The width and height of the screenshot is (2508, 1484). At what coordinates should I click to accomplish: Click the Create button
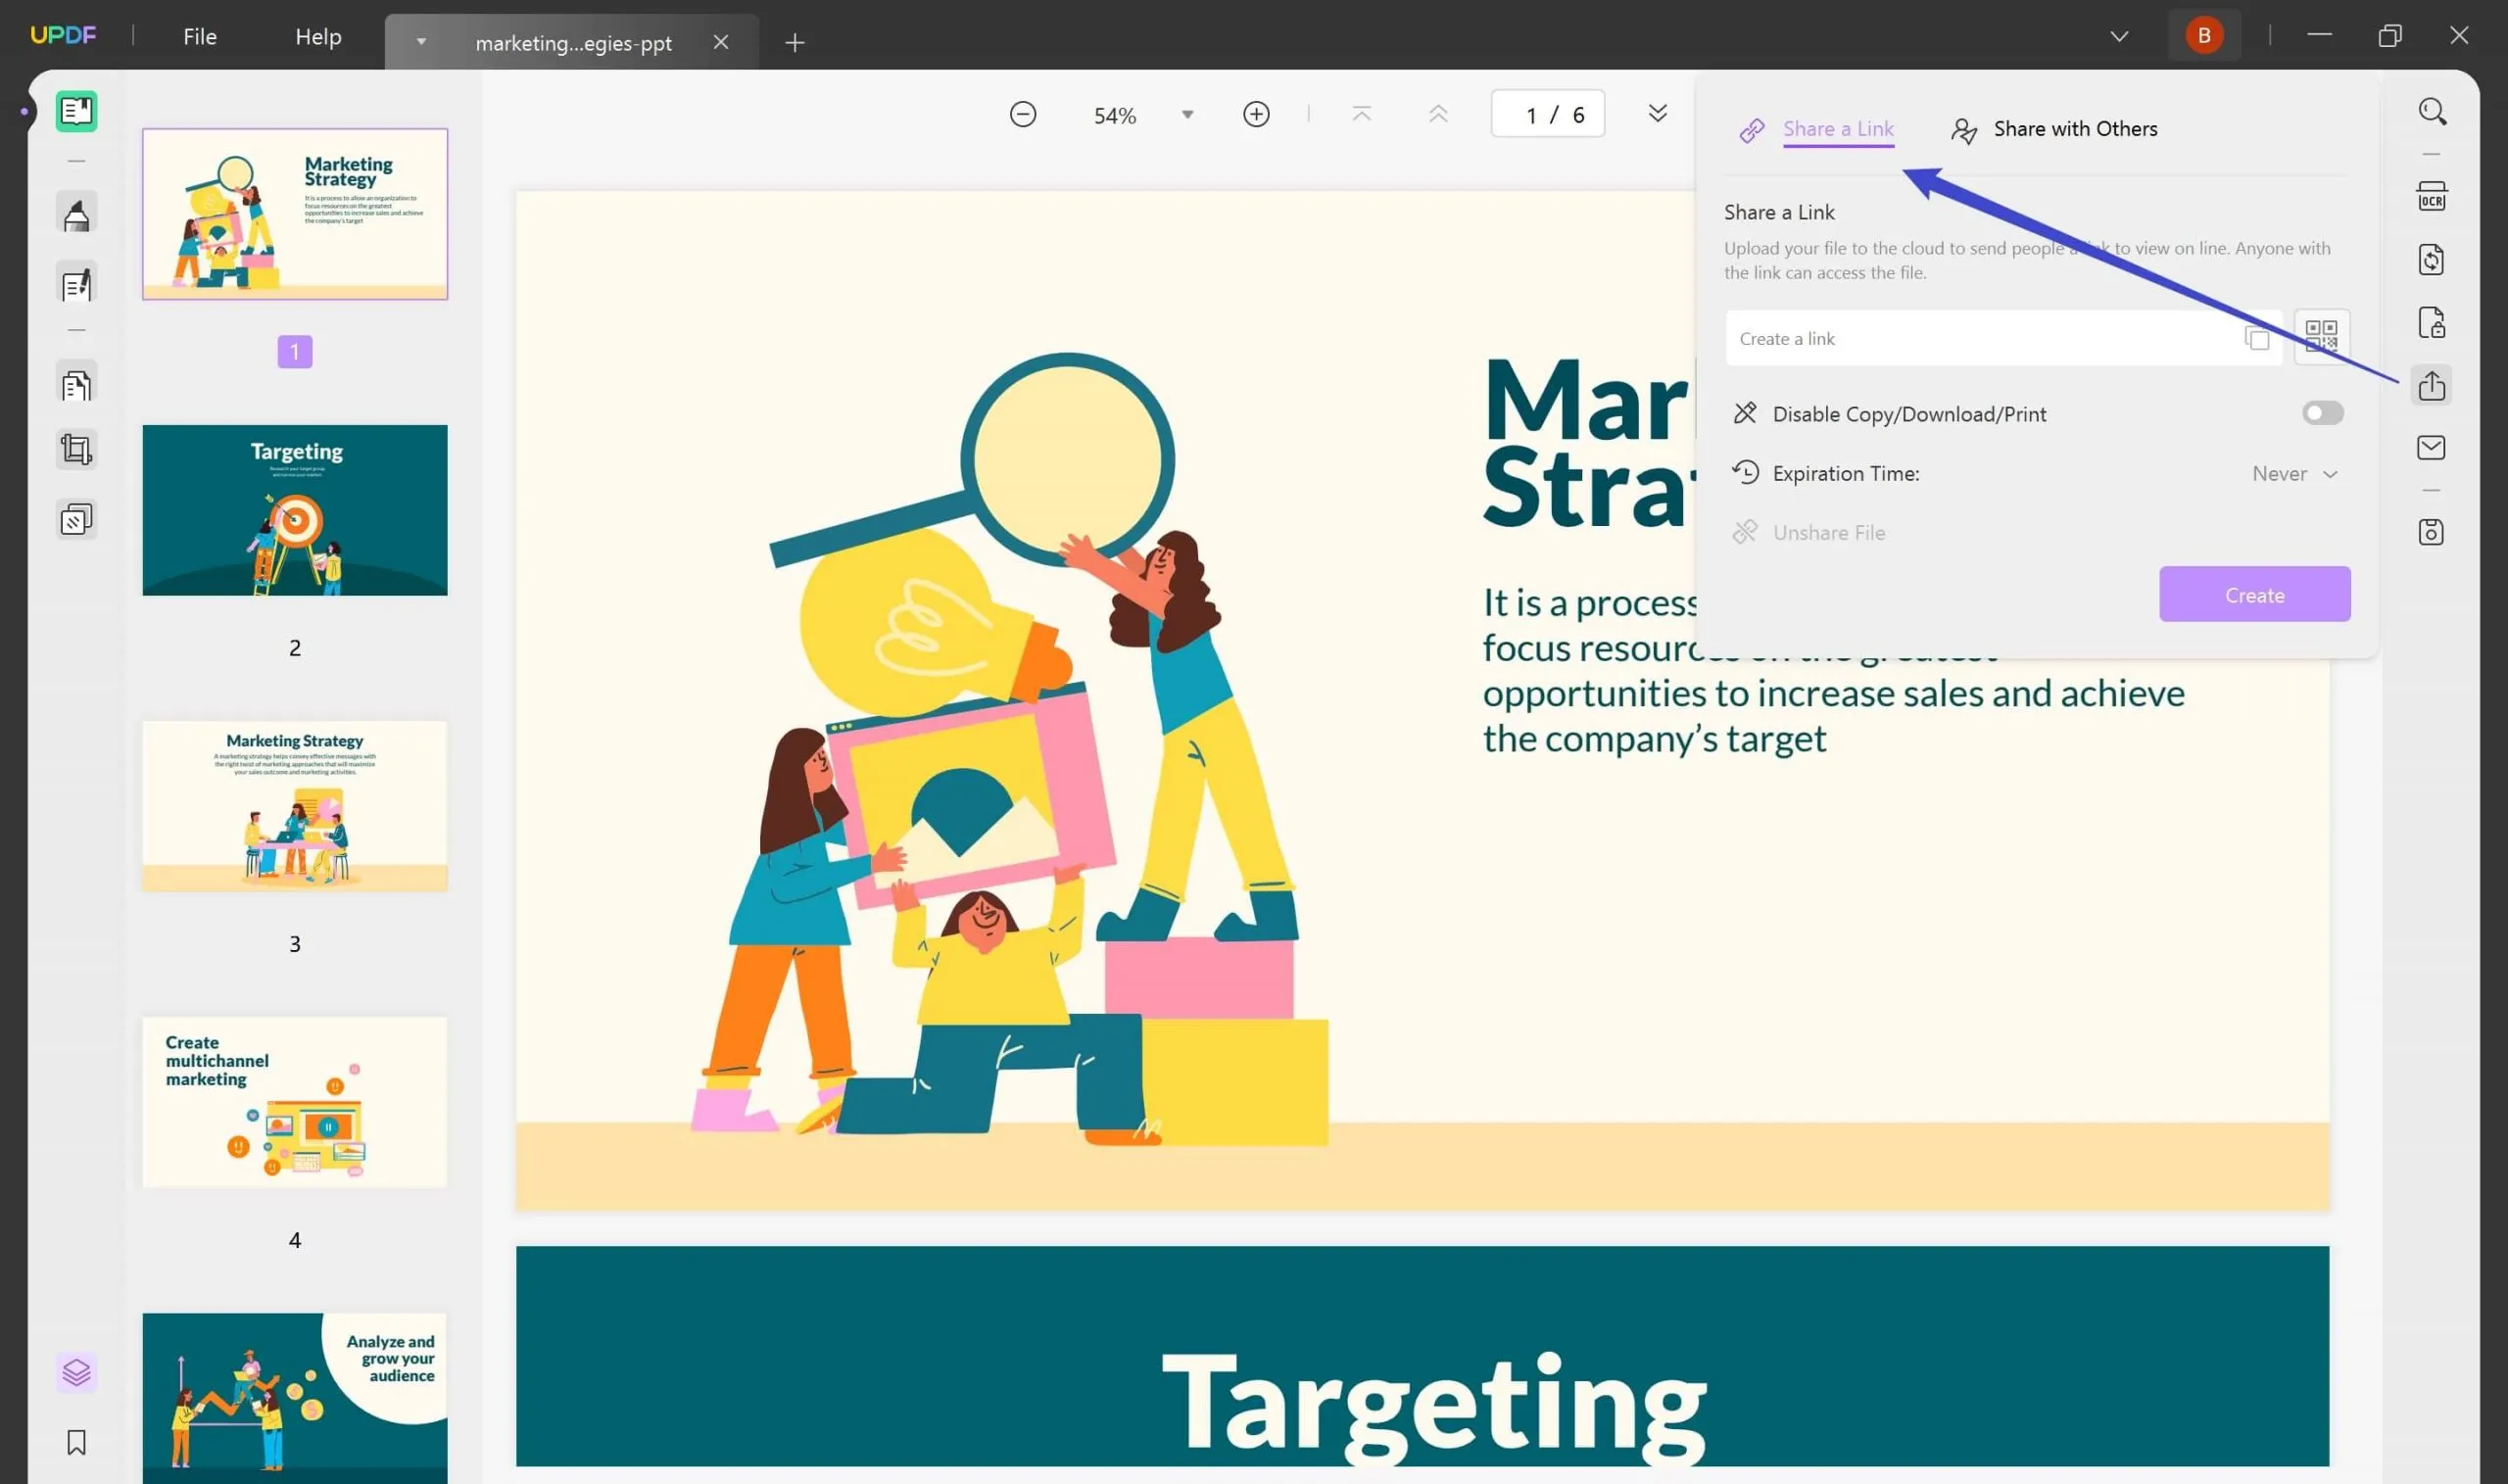2254,595
